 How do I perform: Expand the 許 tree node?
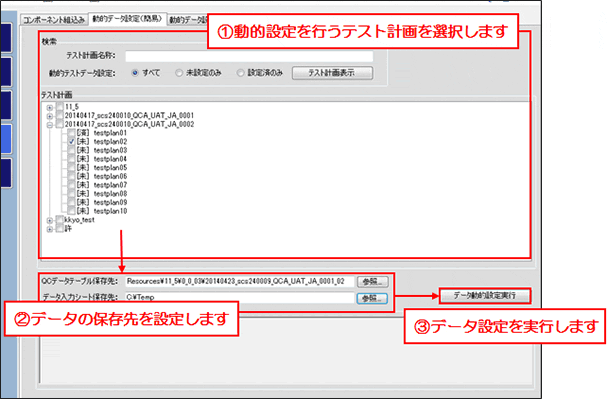pos(50,229)
